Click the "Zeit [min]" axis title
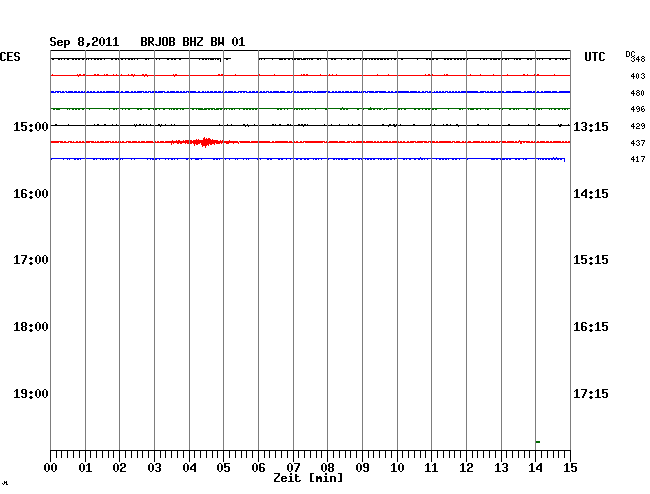 click(x=308, y=478)
